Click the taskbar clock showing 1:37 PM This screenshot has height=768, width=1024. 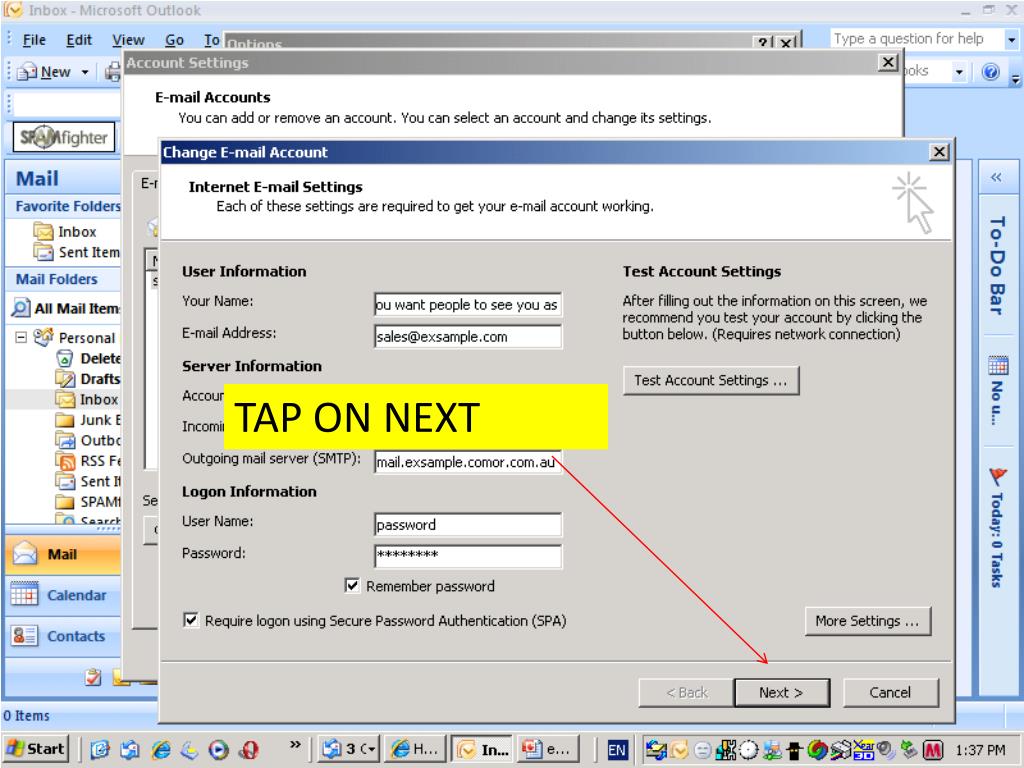tap(981, 750)
